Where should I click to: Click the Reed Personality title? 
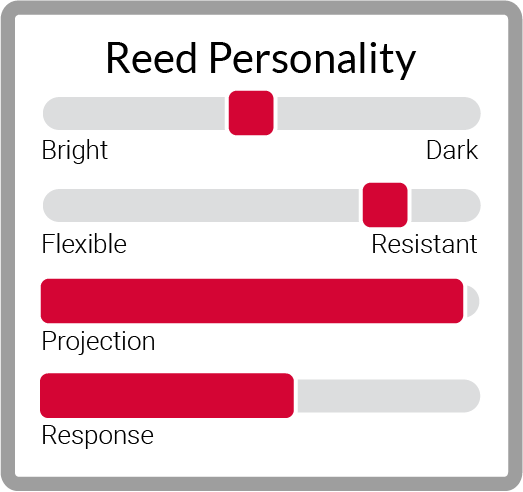coord(261,59)
